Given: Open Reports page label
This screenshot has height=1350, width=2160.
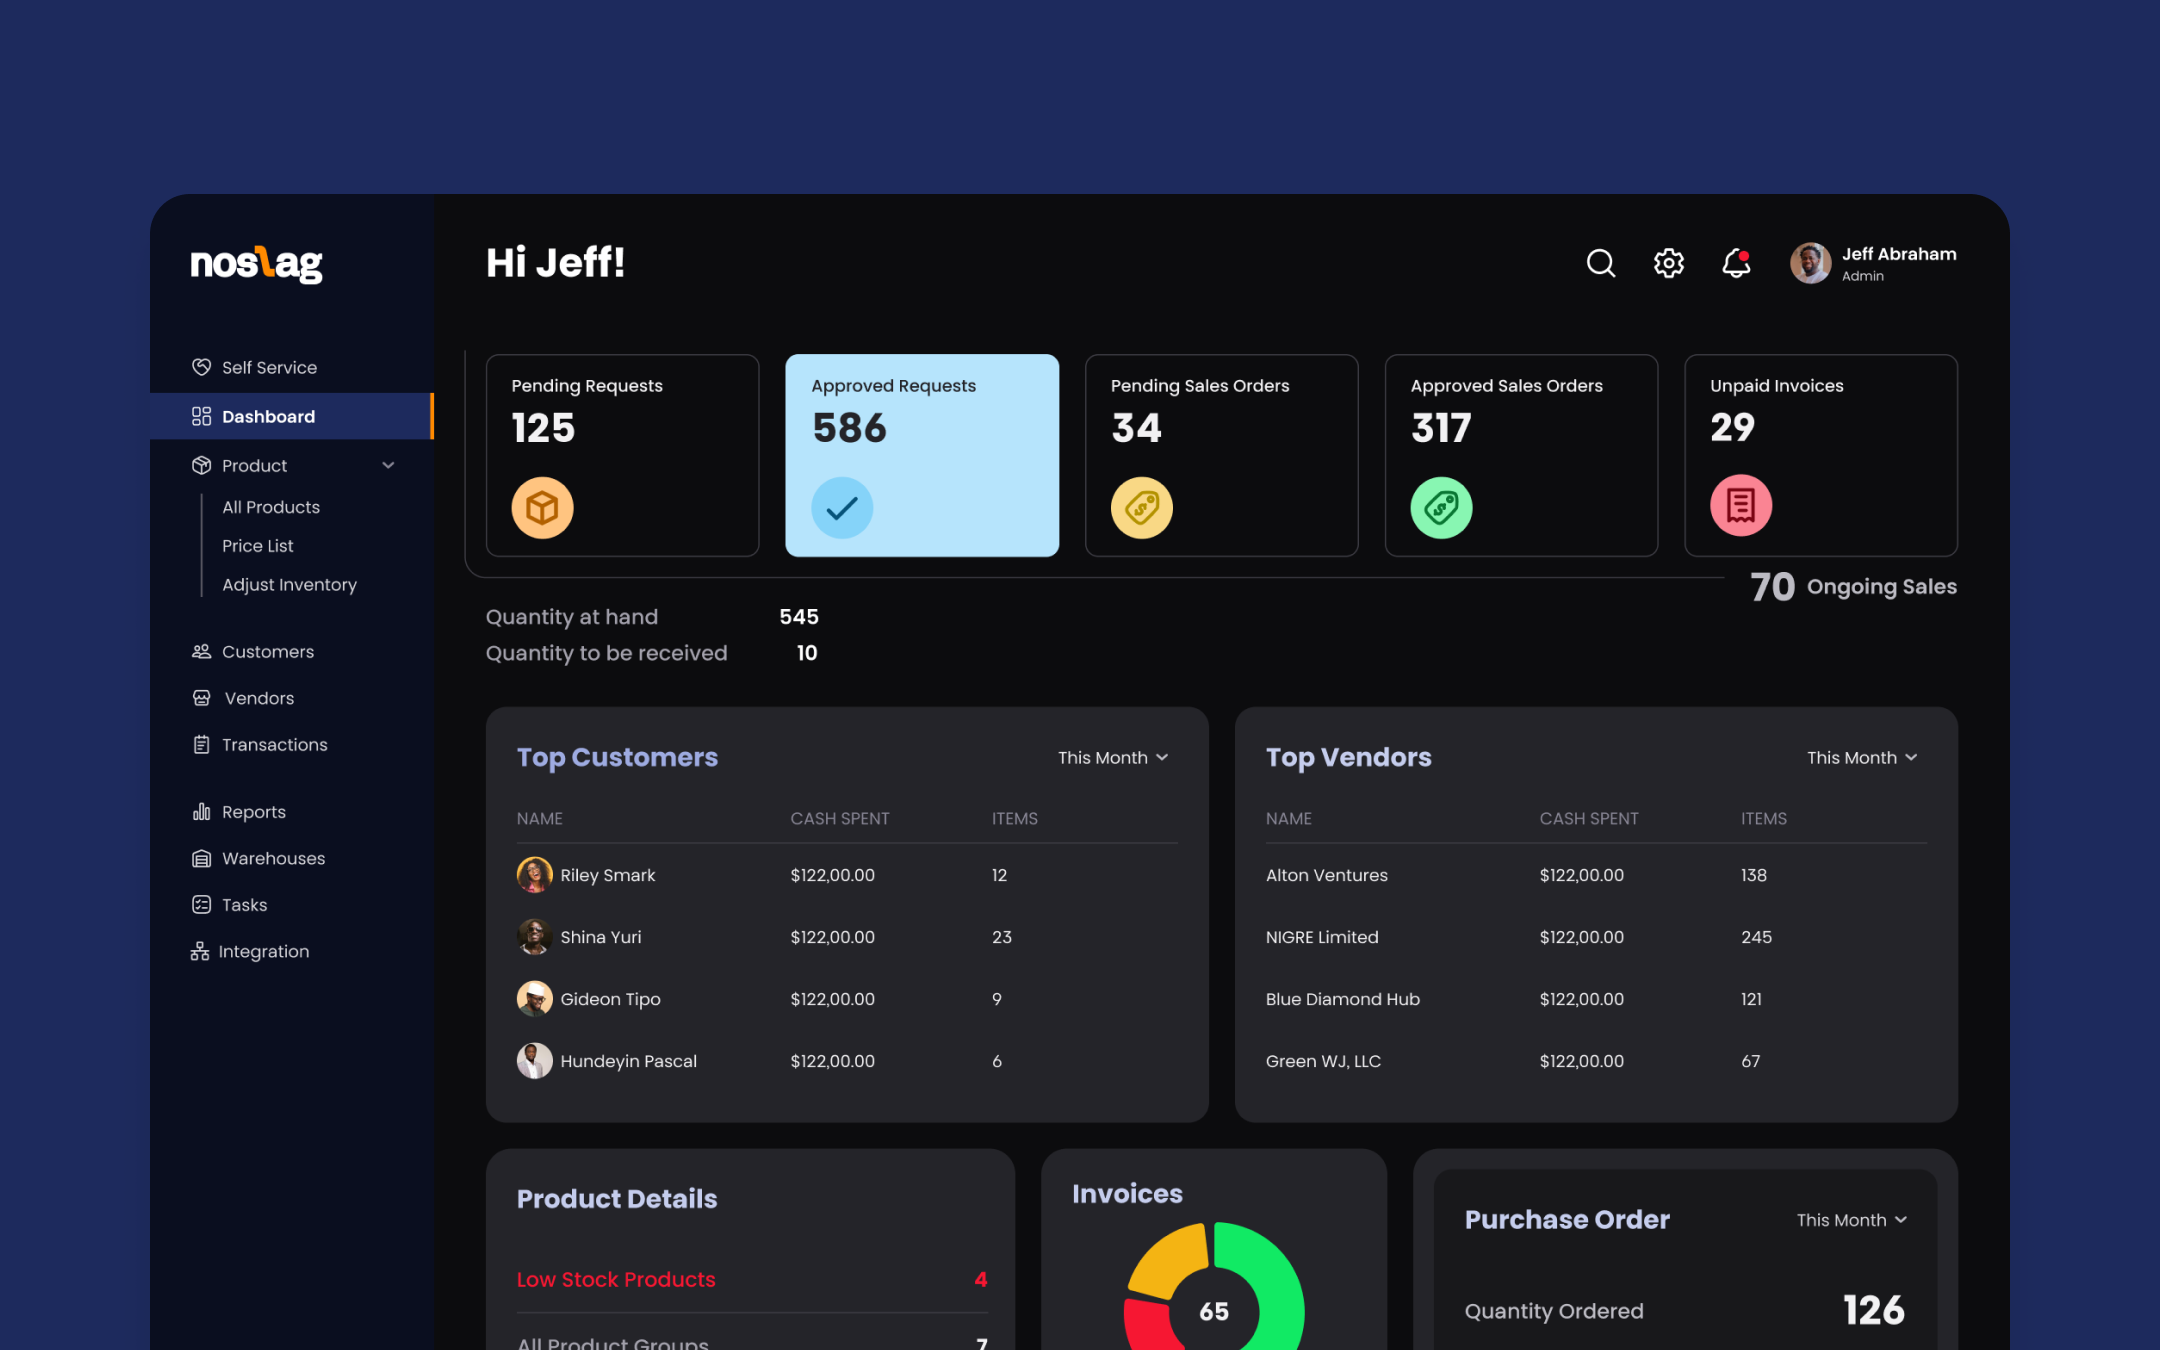Looking at the screenshot, I should pyautogui.click(x=254, y=811).
